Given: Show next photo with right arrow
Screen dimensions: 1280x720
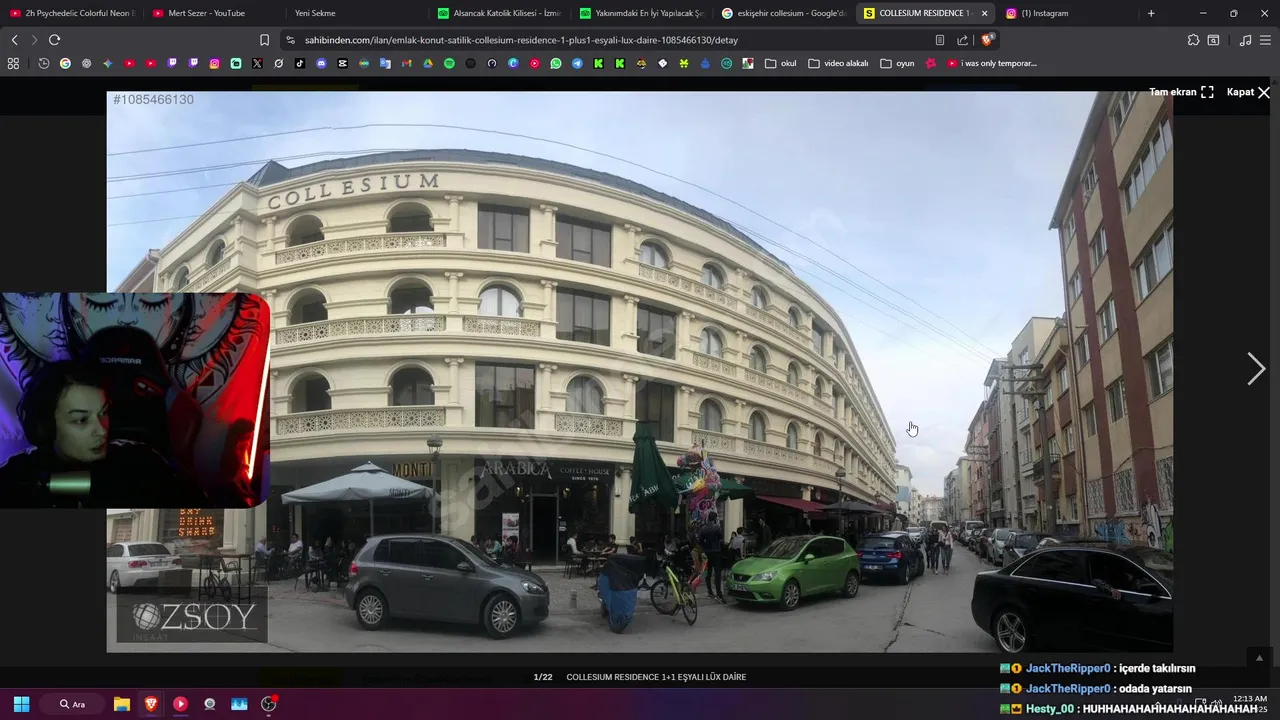Looking at the screenshot, I should click(1256, 369).
